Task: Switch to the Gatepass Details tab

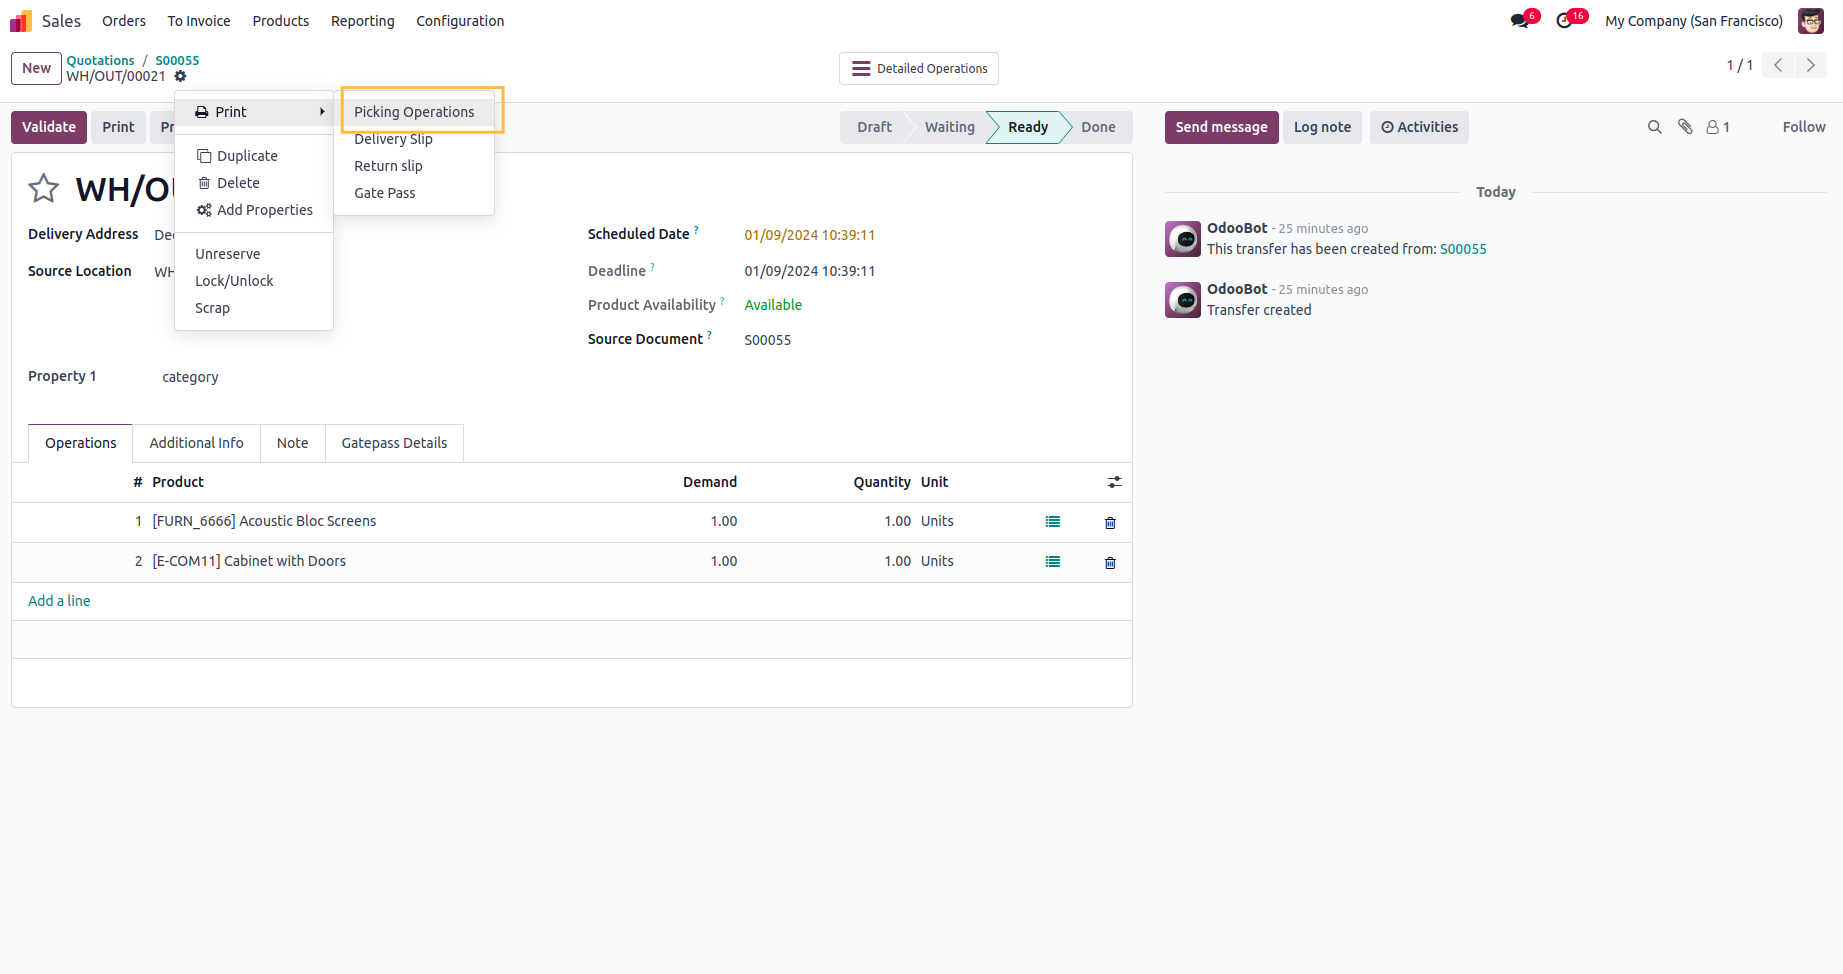Action: pyautogui.click(x=394, y=443)
